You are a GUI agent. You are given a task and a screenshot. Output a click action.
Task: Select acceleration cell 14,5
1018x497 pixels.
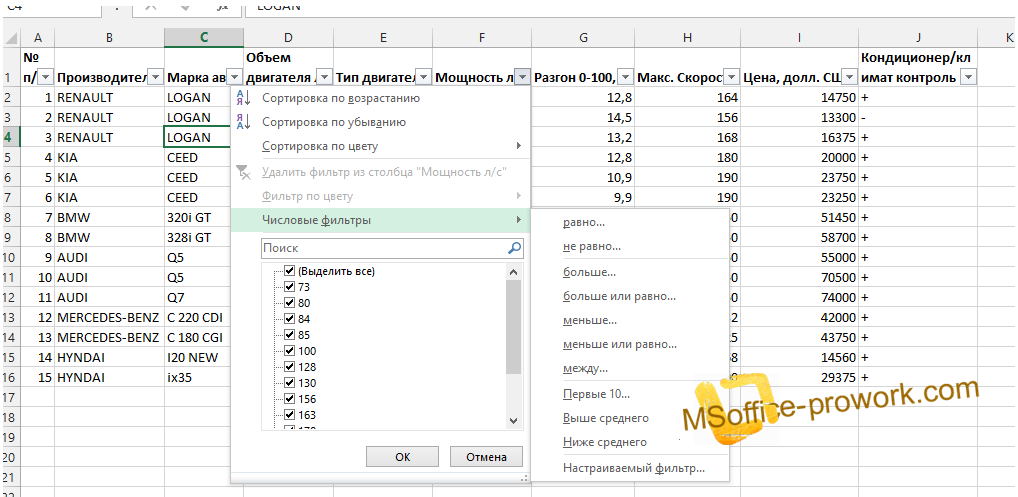pos(583,117)
